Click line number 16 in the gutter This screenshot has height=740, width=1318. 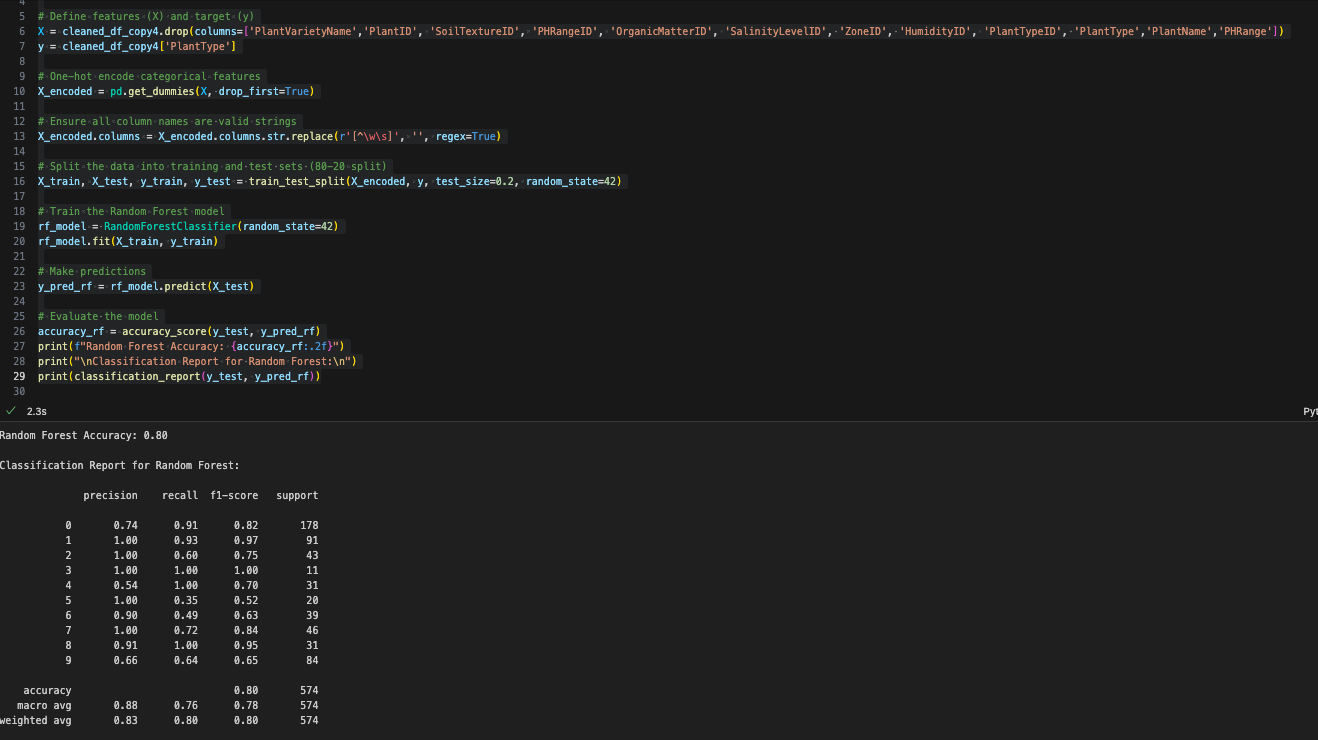[20, 181]
